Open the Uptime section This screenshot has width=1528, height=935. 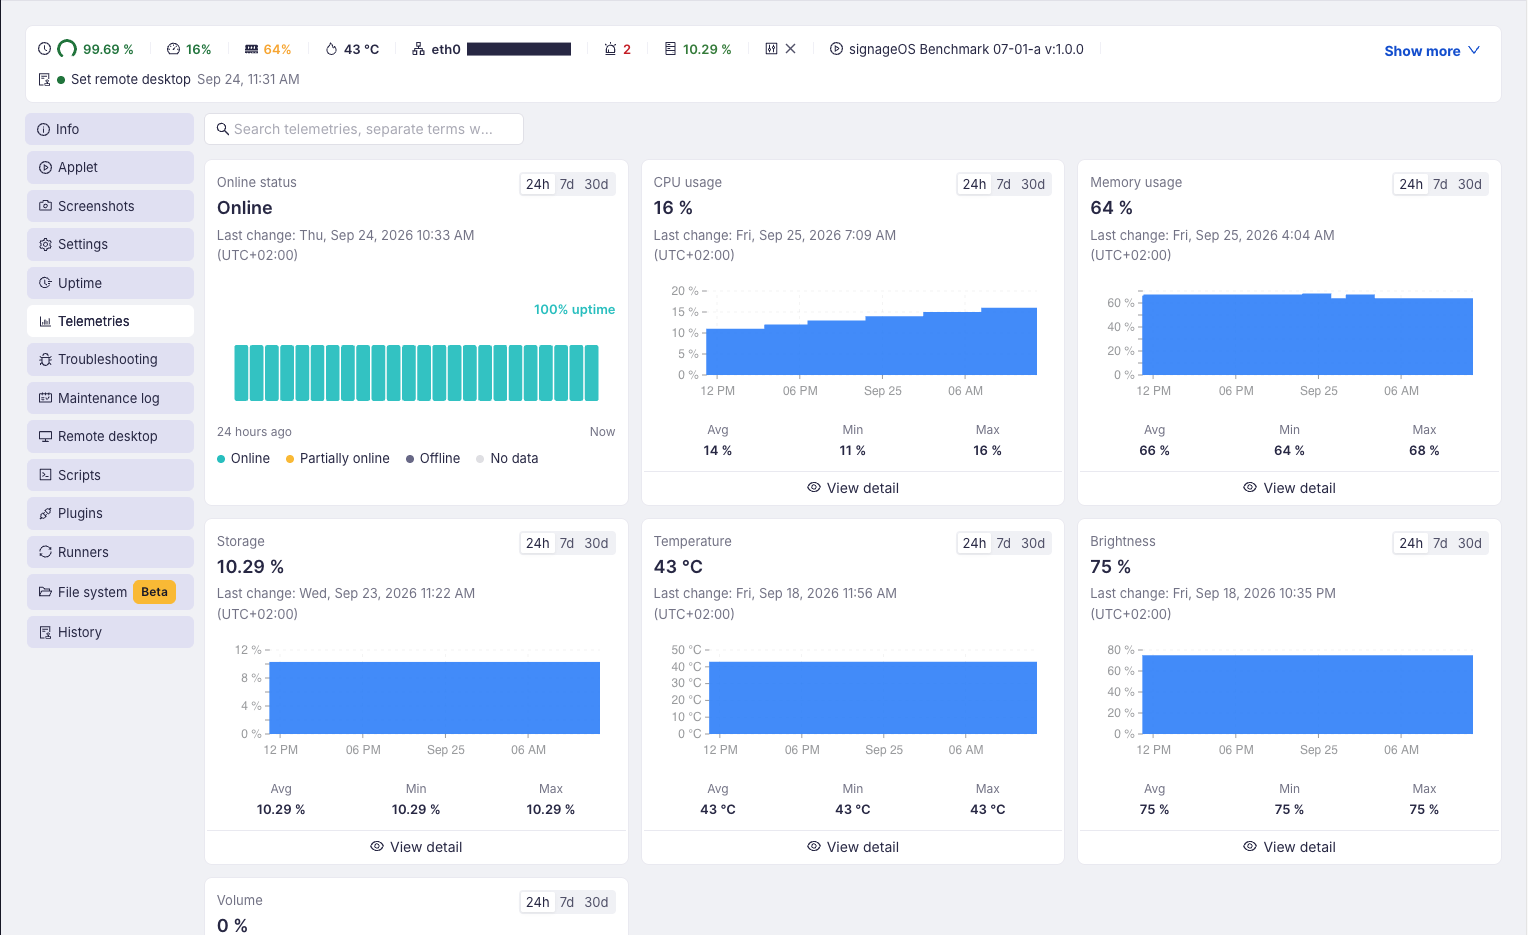pos(110,283)
